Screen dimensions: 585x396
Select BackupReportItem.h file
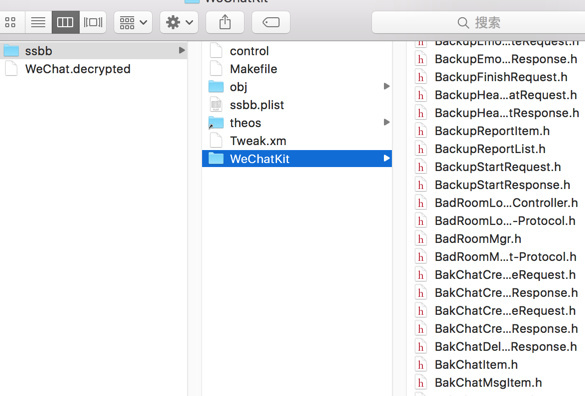(492, 131)
